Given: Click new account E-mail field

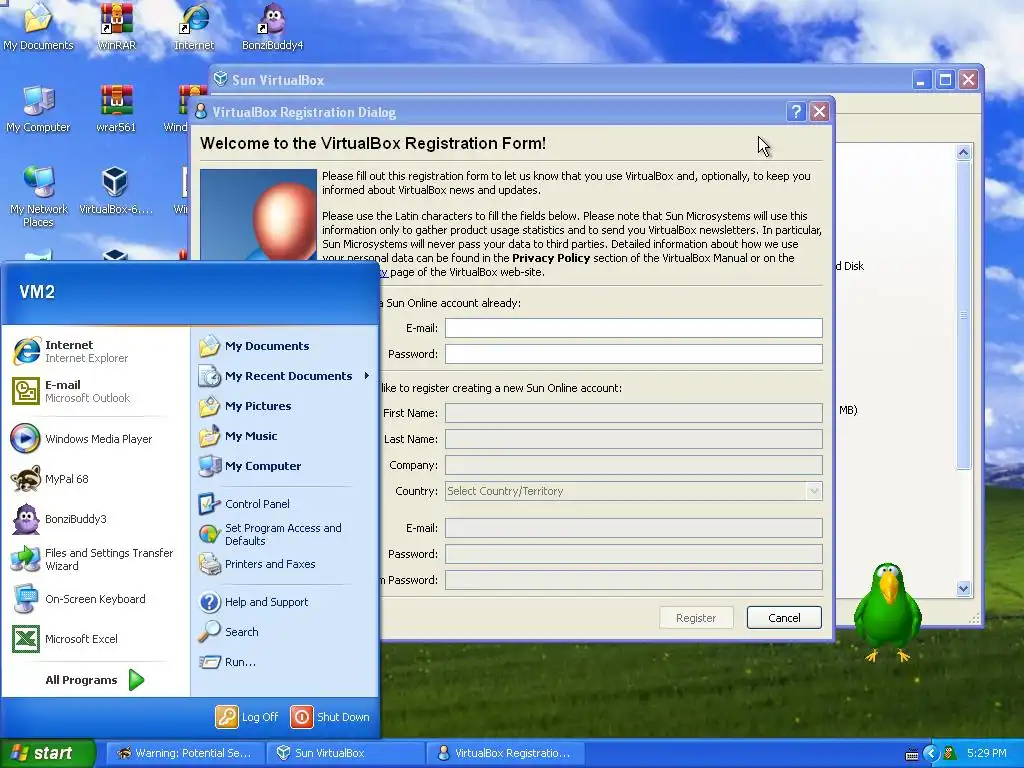Looking at the screenshot, I should 633,528.
